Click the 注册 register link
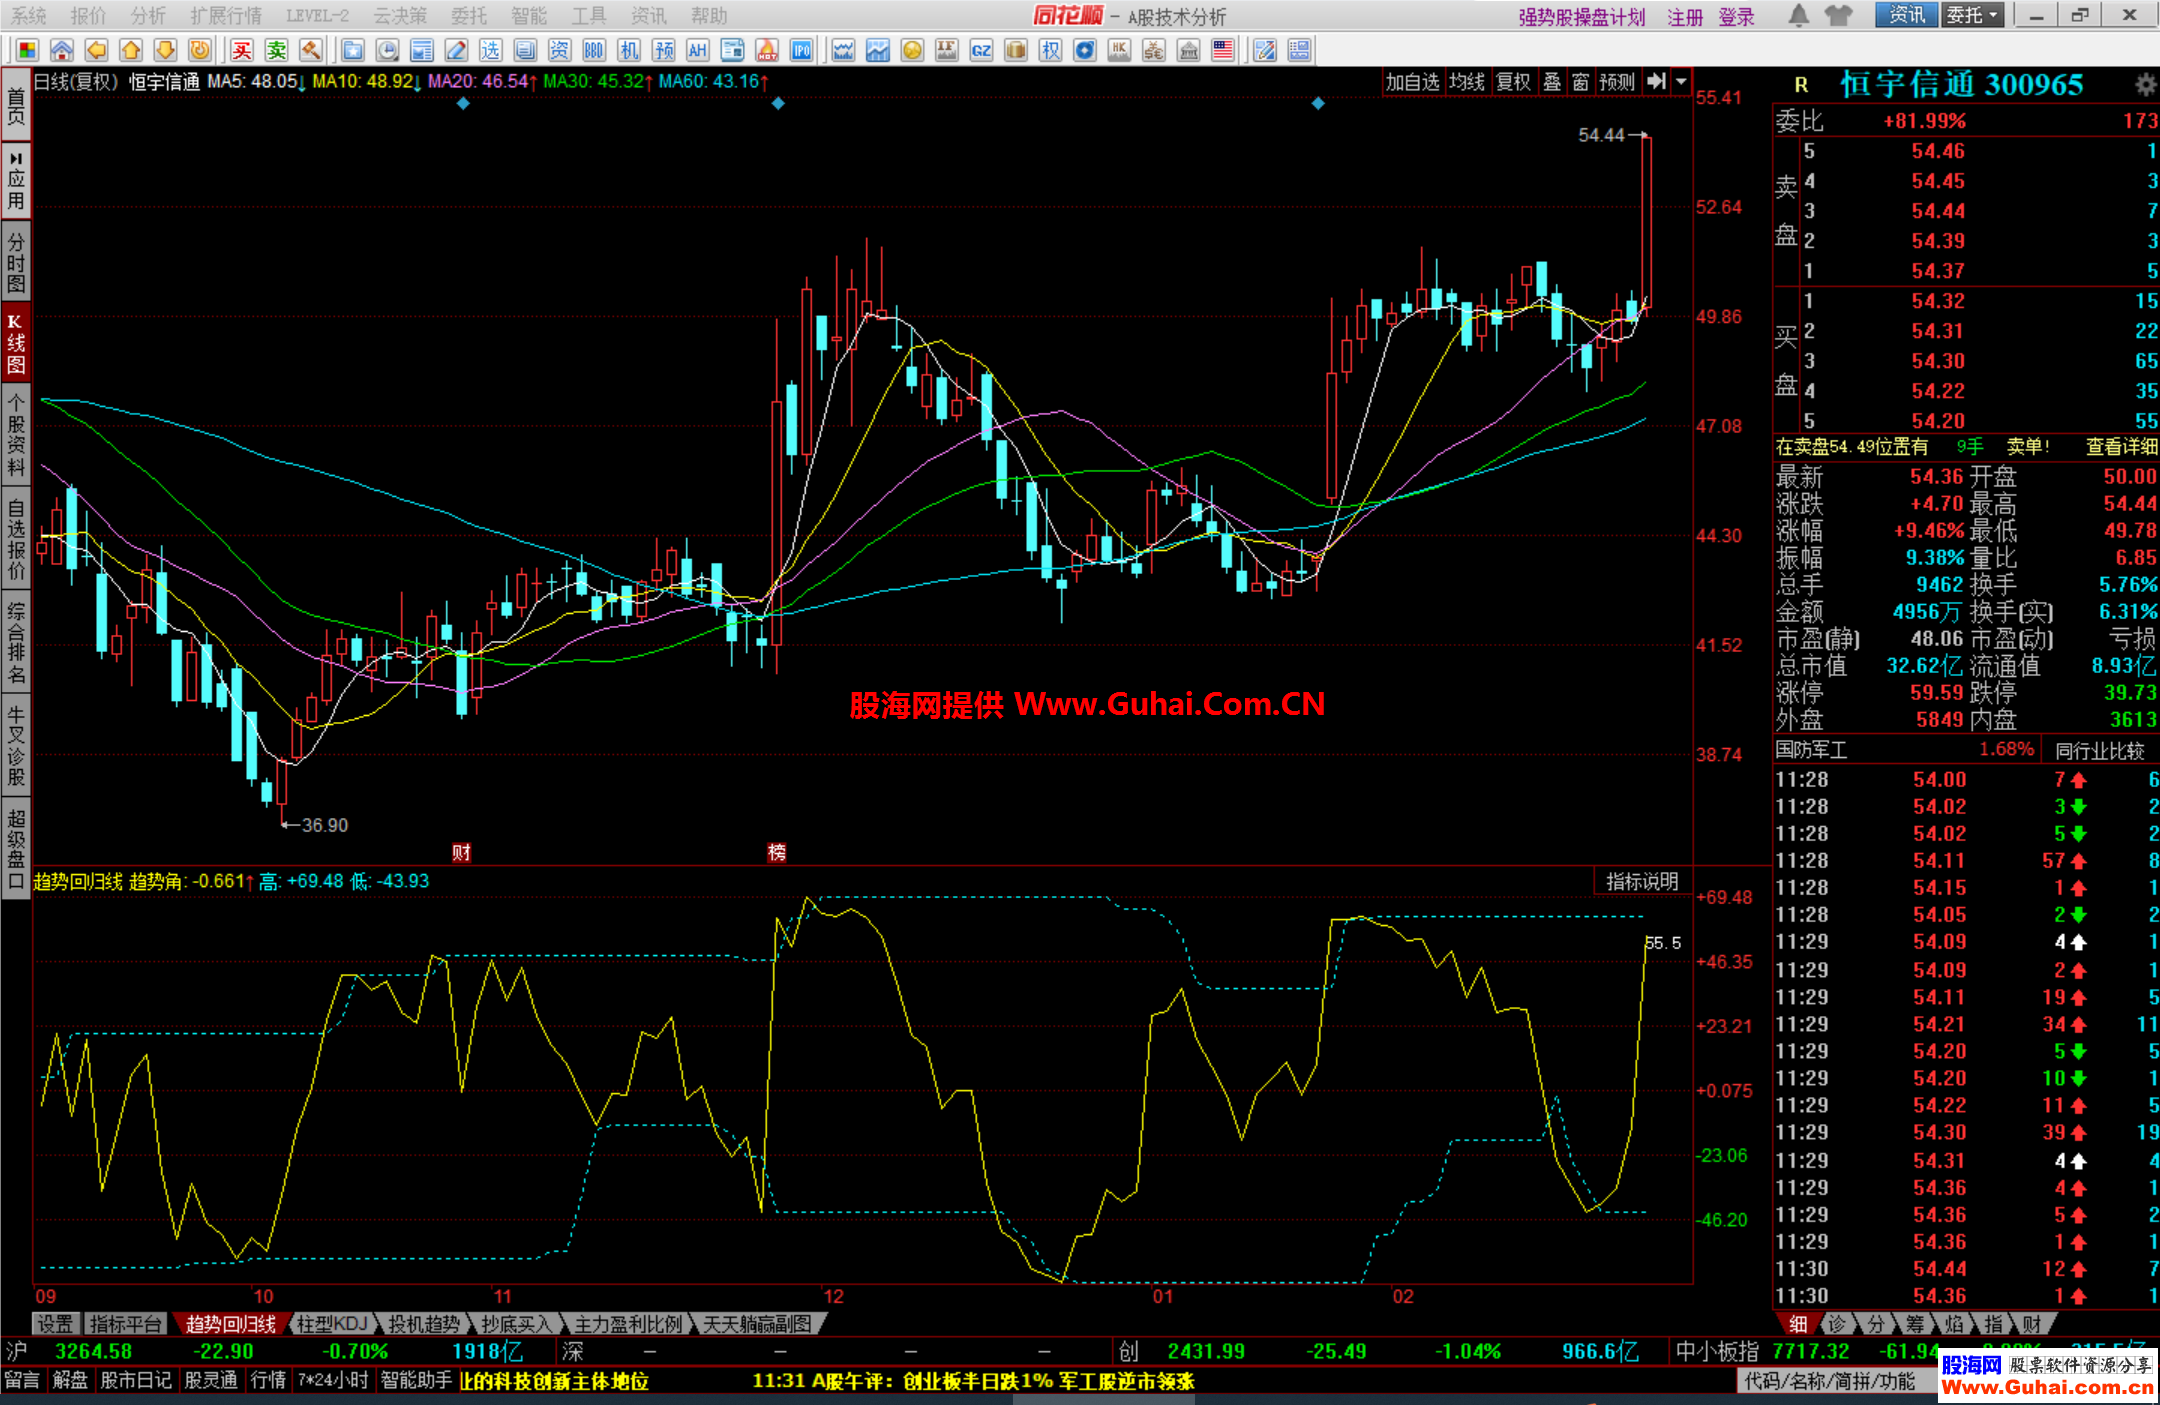This screenshot has width=2160, height=1405. click(1685, 17)
